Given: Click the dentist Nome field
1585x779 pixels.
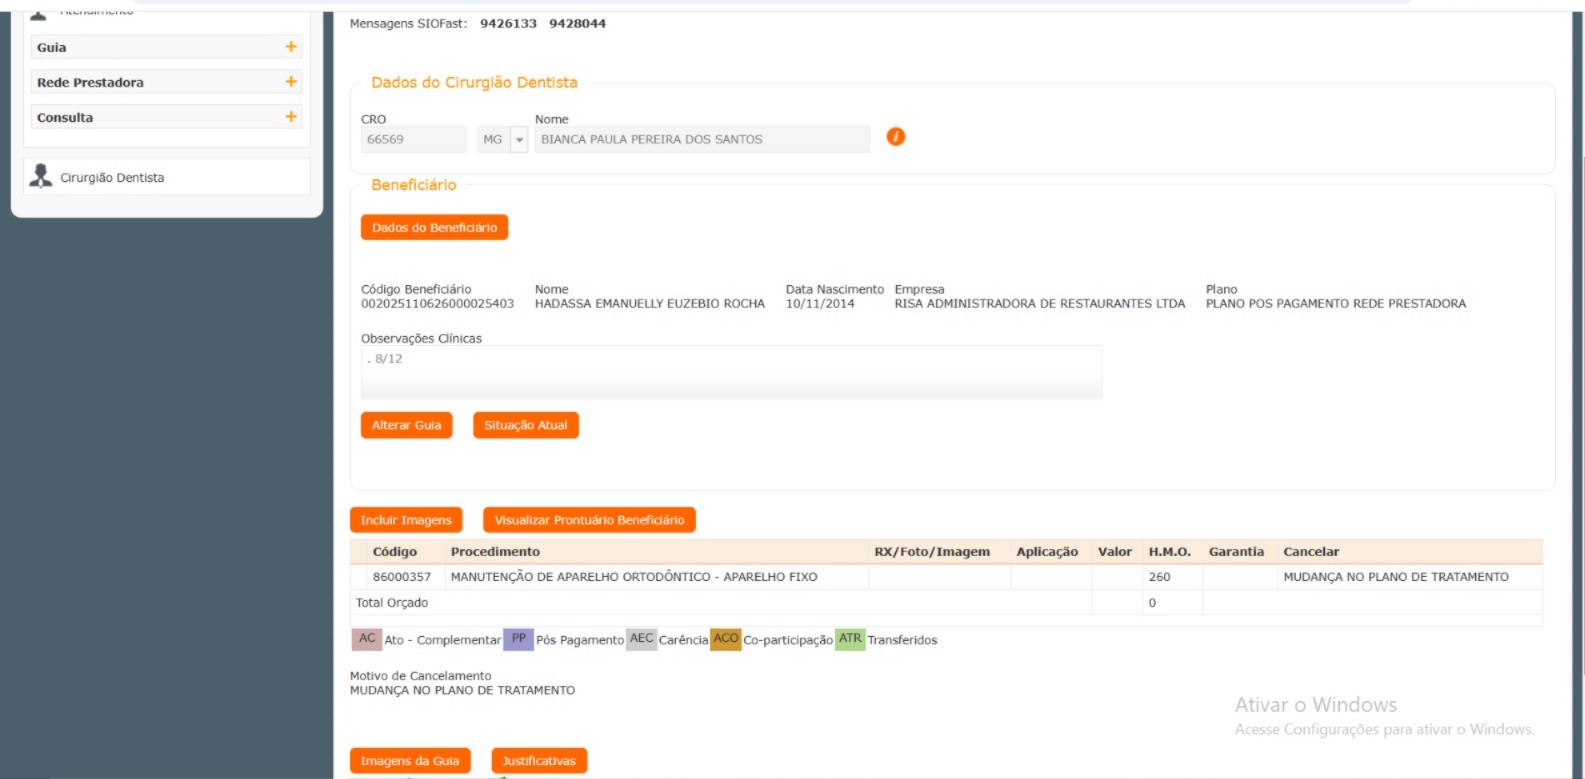Looking at the screenshot, I should tap(702, 140).
